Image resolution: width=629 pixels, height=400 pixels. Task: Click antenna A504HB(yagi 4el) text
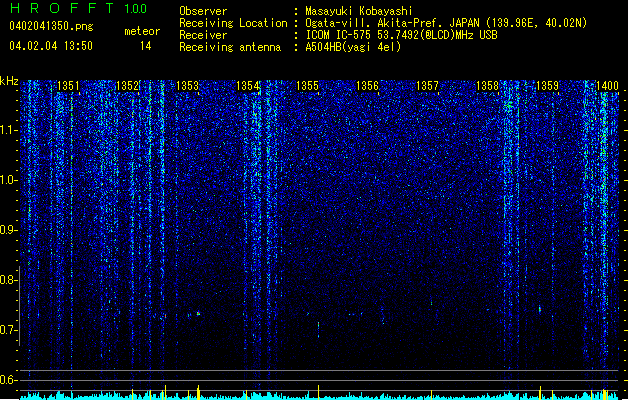point(353,47)
